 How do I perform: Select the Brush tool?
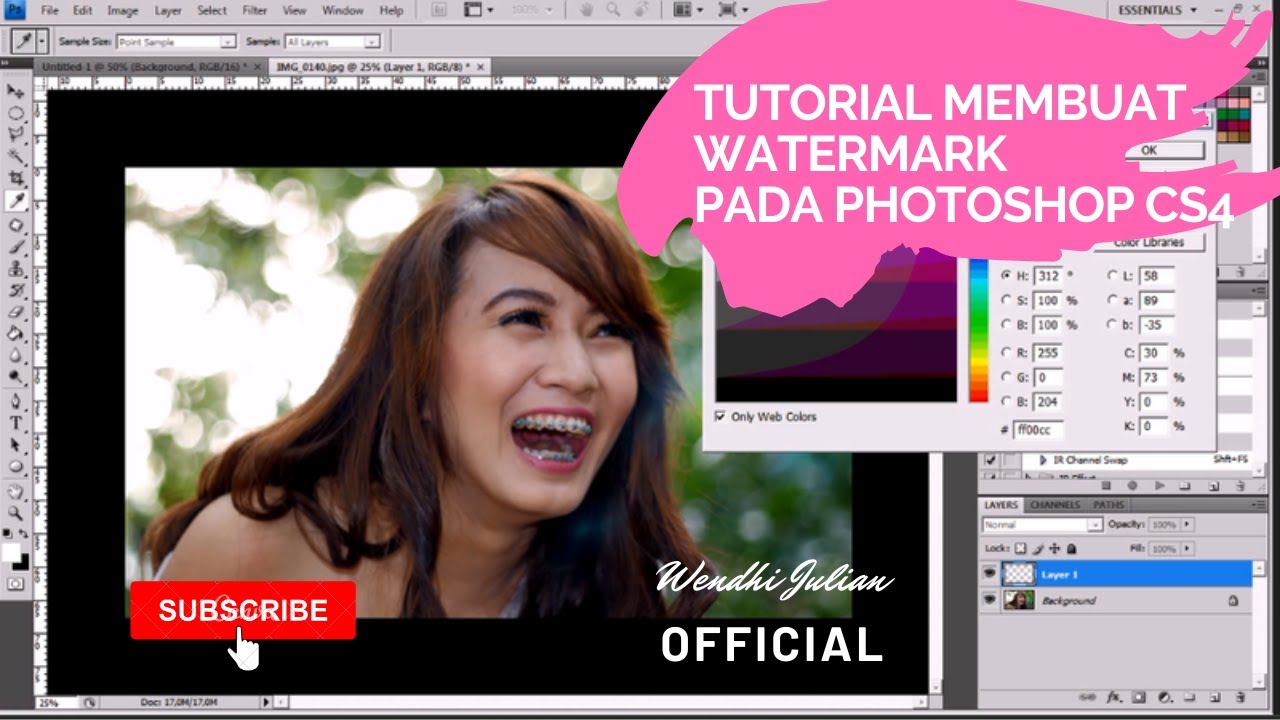[16, 247]
